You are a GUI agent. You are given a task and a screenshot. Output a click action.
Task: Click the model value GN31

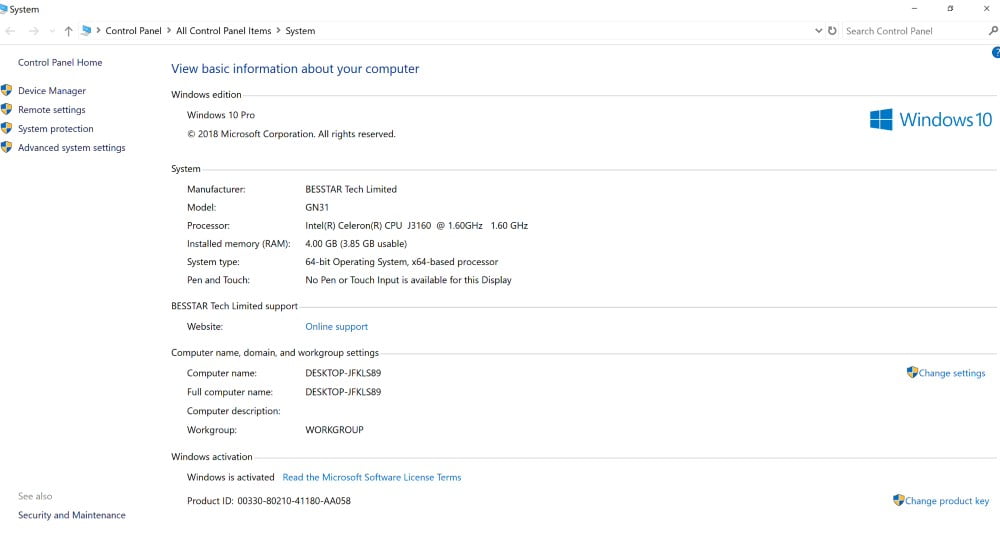pyautogui.click(x=317, y=207)
